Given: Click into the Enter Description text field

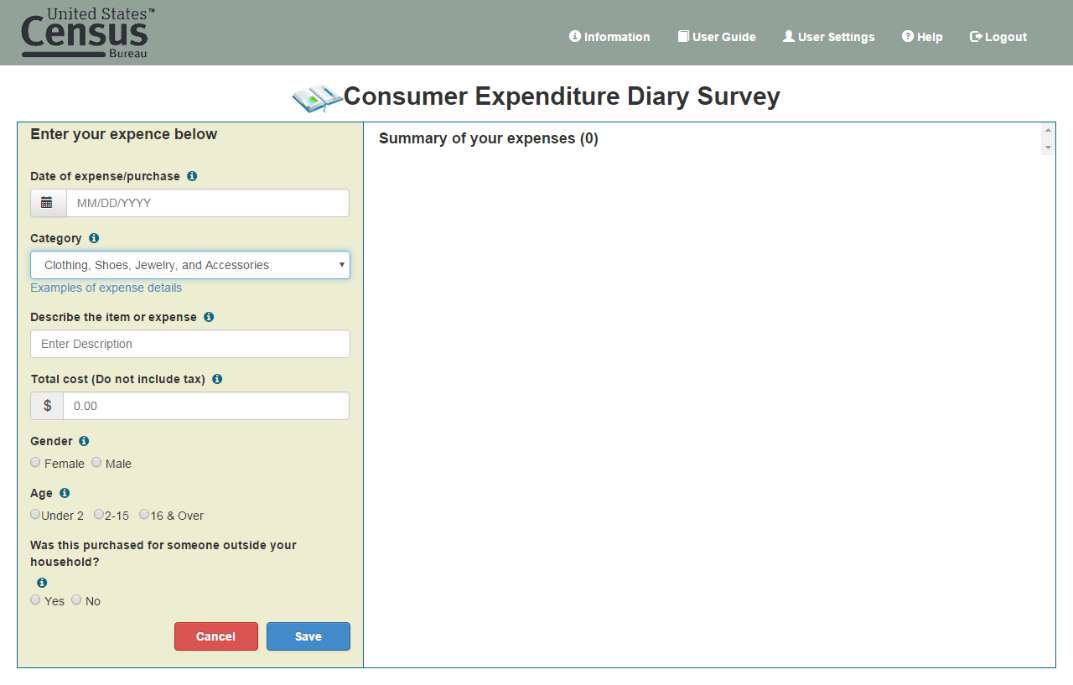Looking at the screenshot, I should 190,344.
